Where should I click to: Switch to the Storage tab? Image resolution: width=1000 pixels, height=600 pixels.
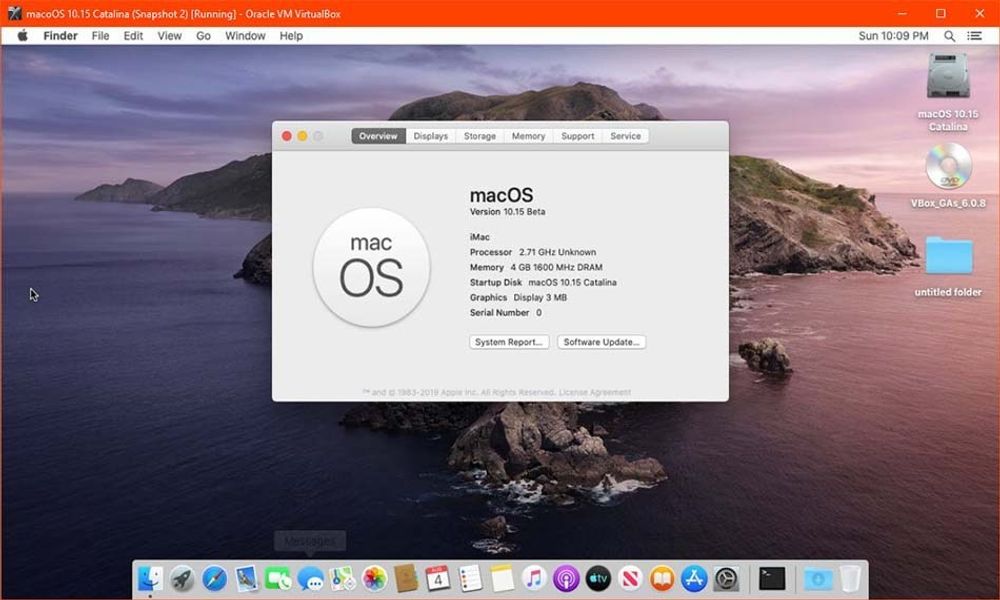click(480, 136)
